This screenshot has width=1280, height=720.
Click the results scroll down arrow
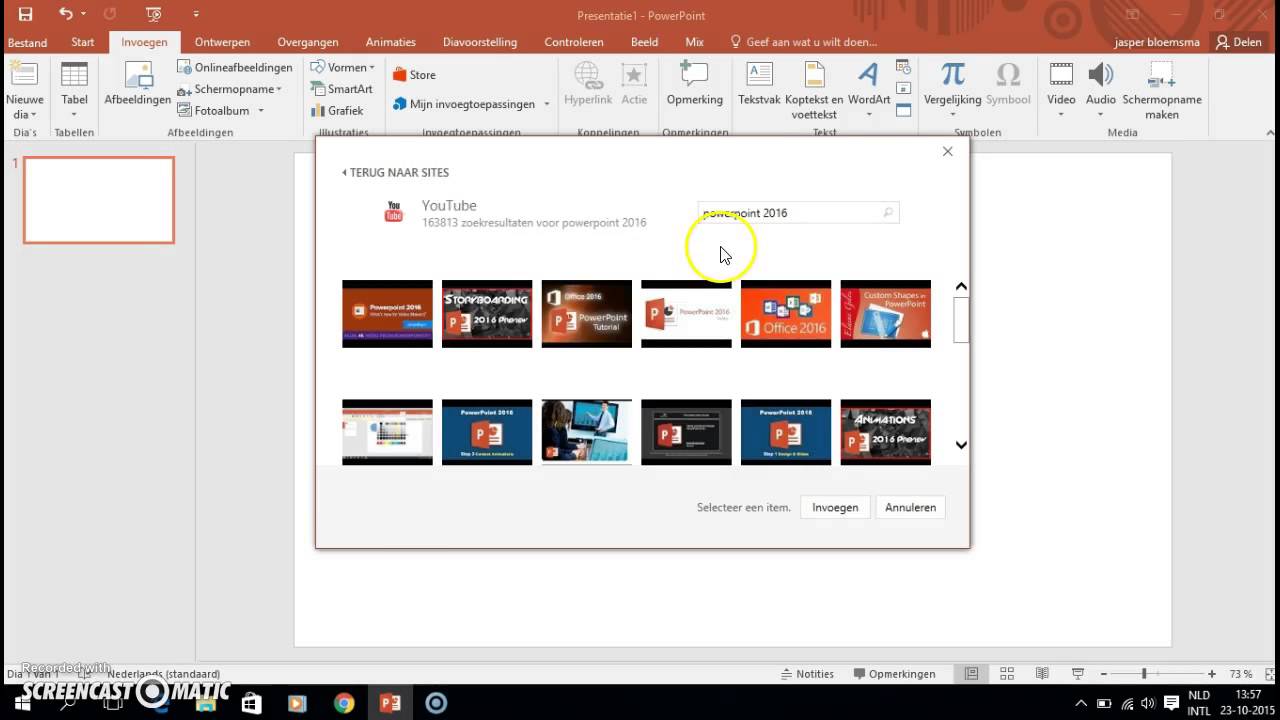[x=961, y=445]
